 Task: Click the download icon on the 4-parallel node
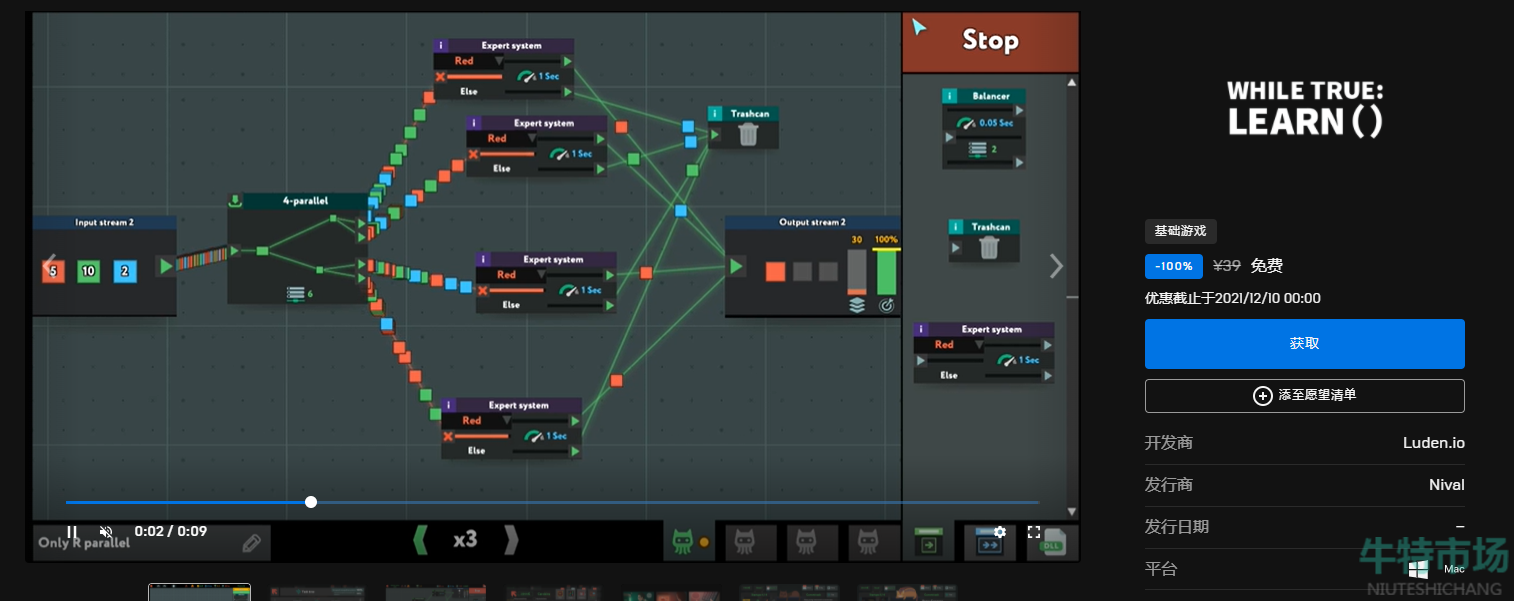[235, 200]
